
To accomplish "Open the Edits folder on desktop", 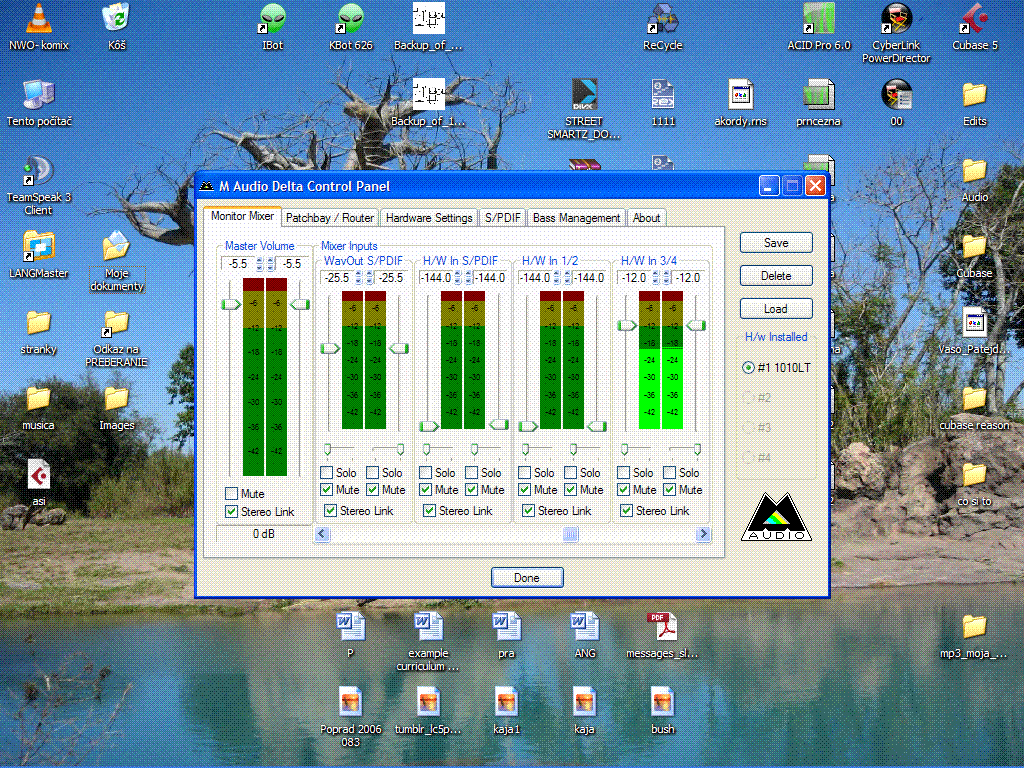I will (974, 103).
